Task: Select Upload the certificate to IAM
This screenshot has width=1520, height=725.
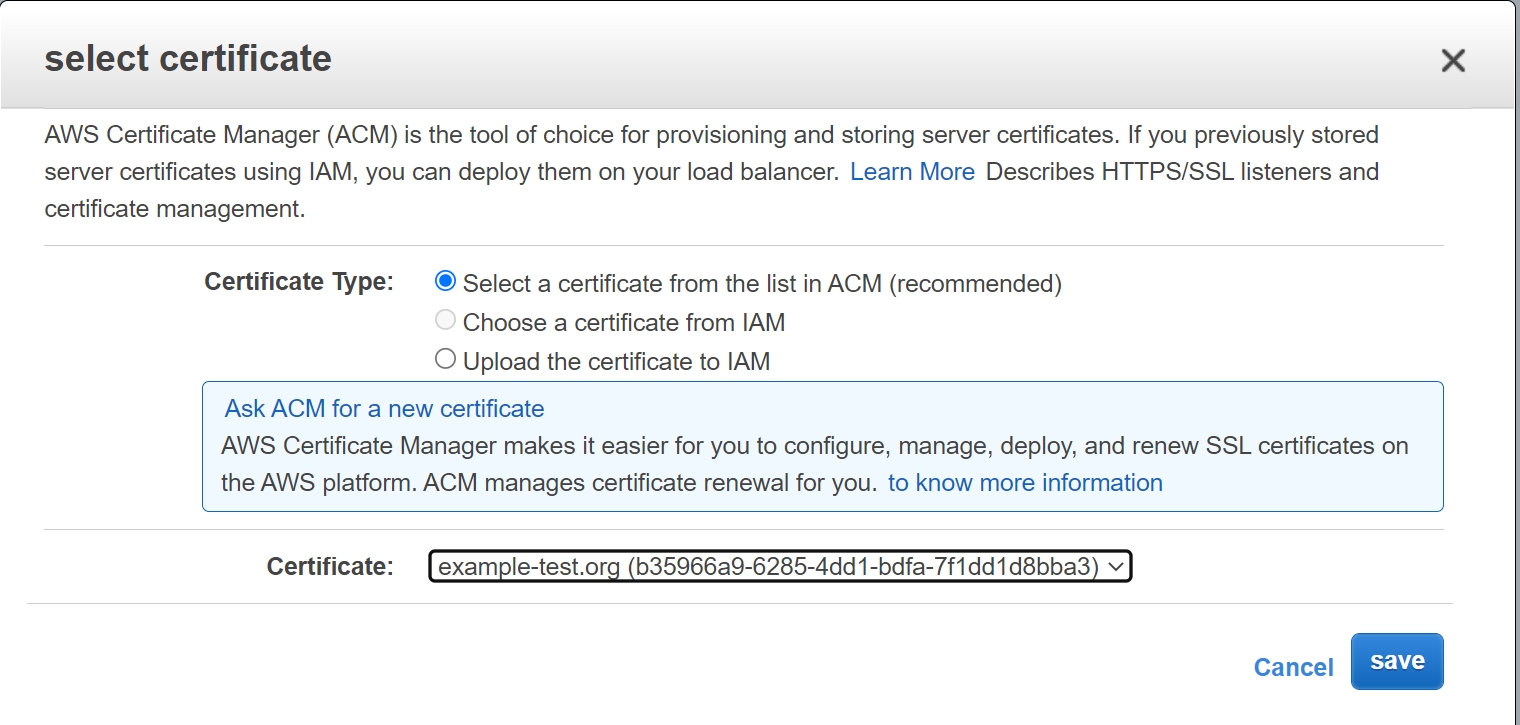Action: pyautogui.click(x=446, y=359)
